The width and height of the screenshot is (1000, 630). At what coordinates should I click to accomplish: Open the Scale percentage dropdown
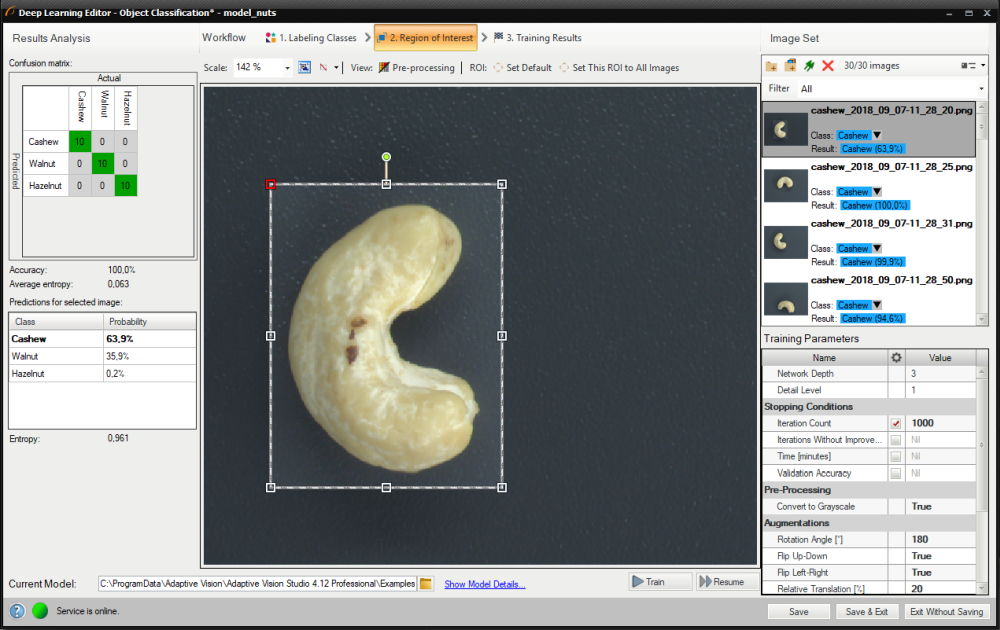[287, 68]
